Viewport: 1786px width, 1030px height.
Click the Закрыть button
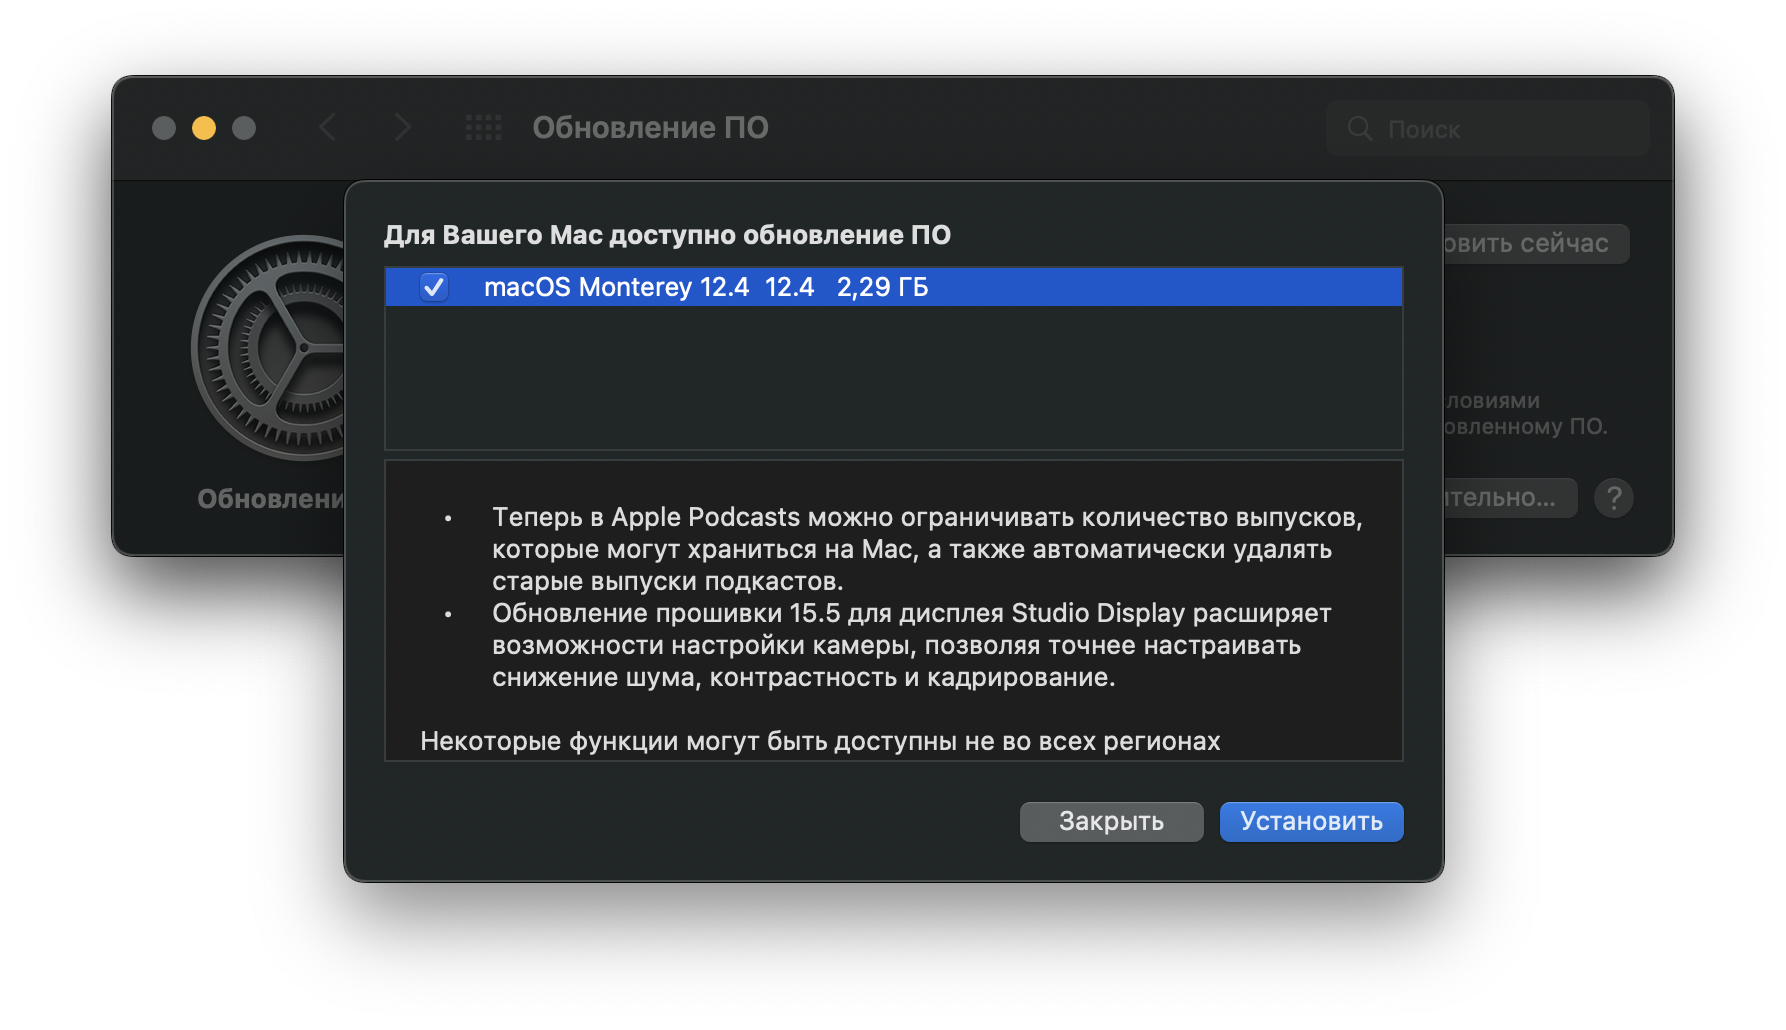[1111, 822]
